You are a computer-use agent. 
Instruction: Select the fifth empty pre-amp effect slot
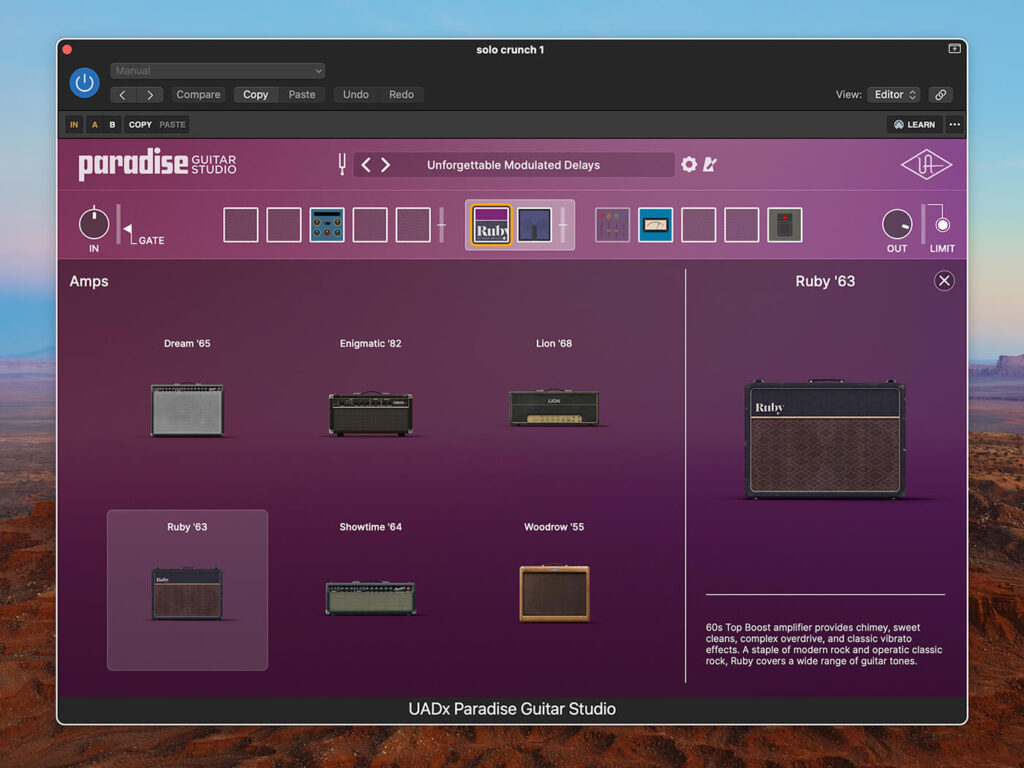coord(413,225)
